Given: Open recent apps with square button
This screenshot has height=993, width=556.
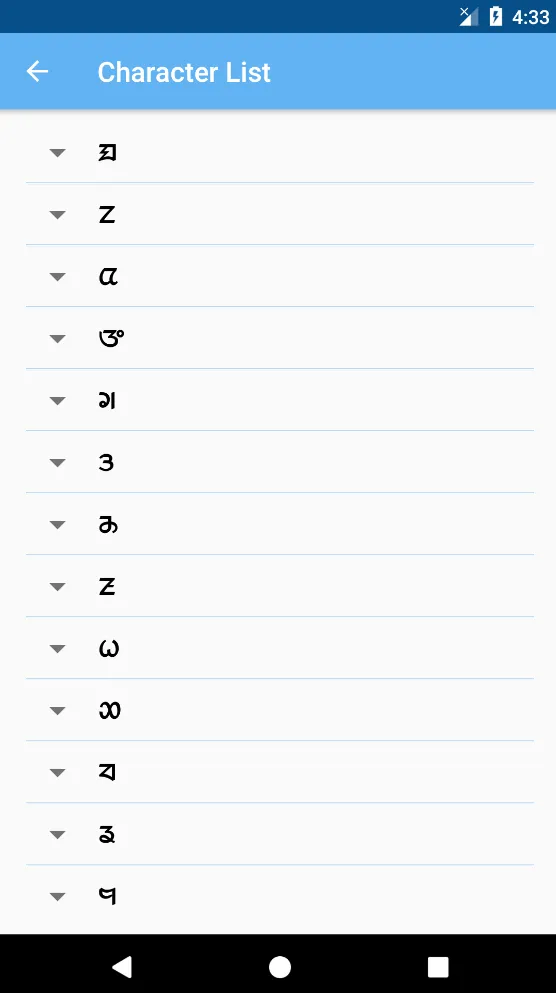Looking at the screenshot, I should [x=438, y=967].
